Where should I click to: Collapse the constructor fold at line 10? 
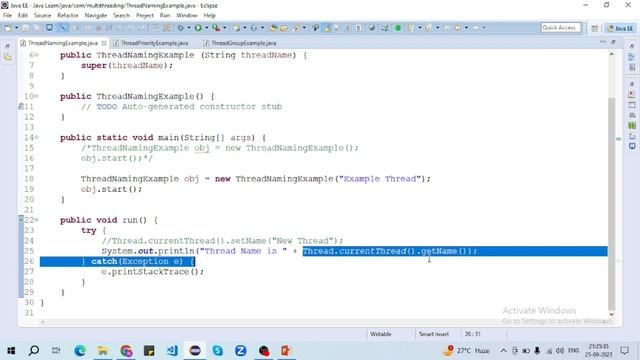pyautogui.click(x=36, y=96)
